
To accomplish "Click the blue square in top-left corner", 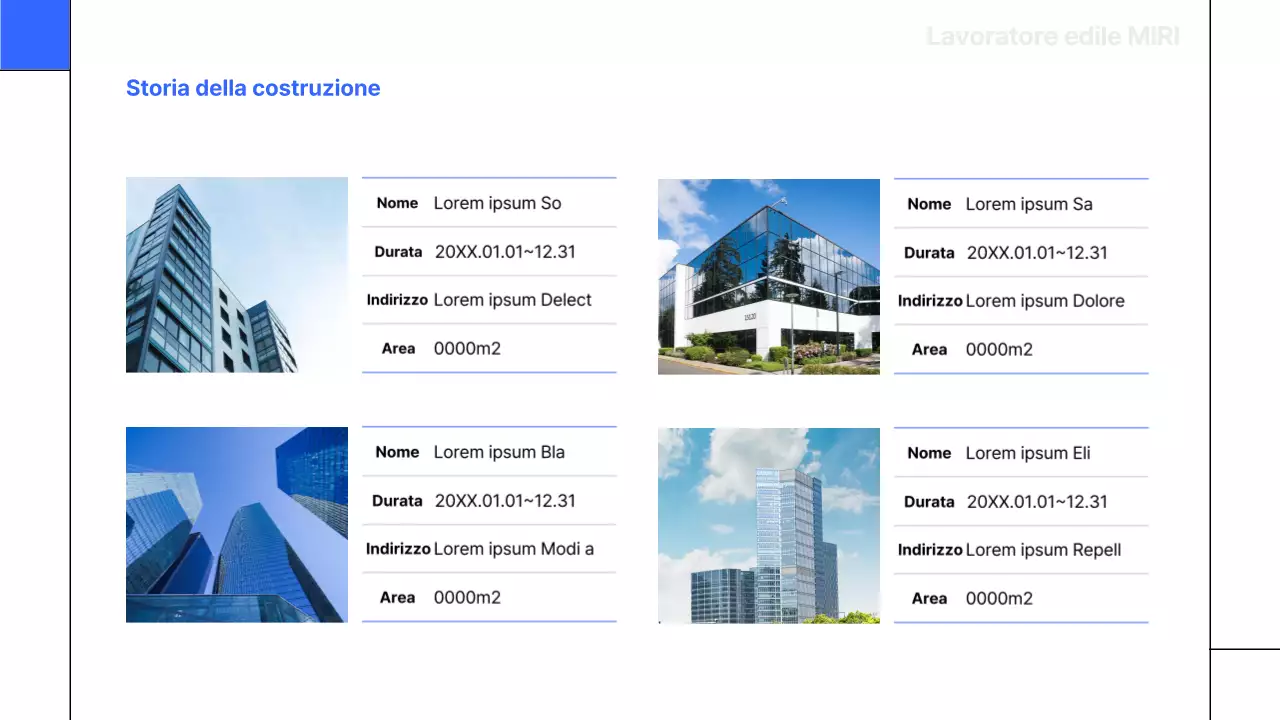I will (x=35, y=35).
